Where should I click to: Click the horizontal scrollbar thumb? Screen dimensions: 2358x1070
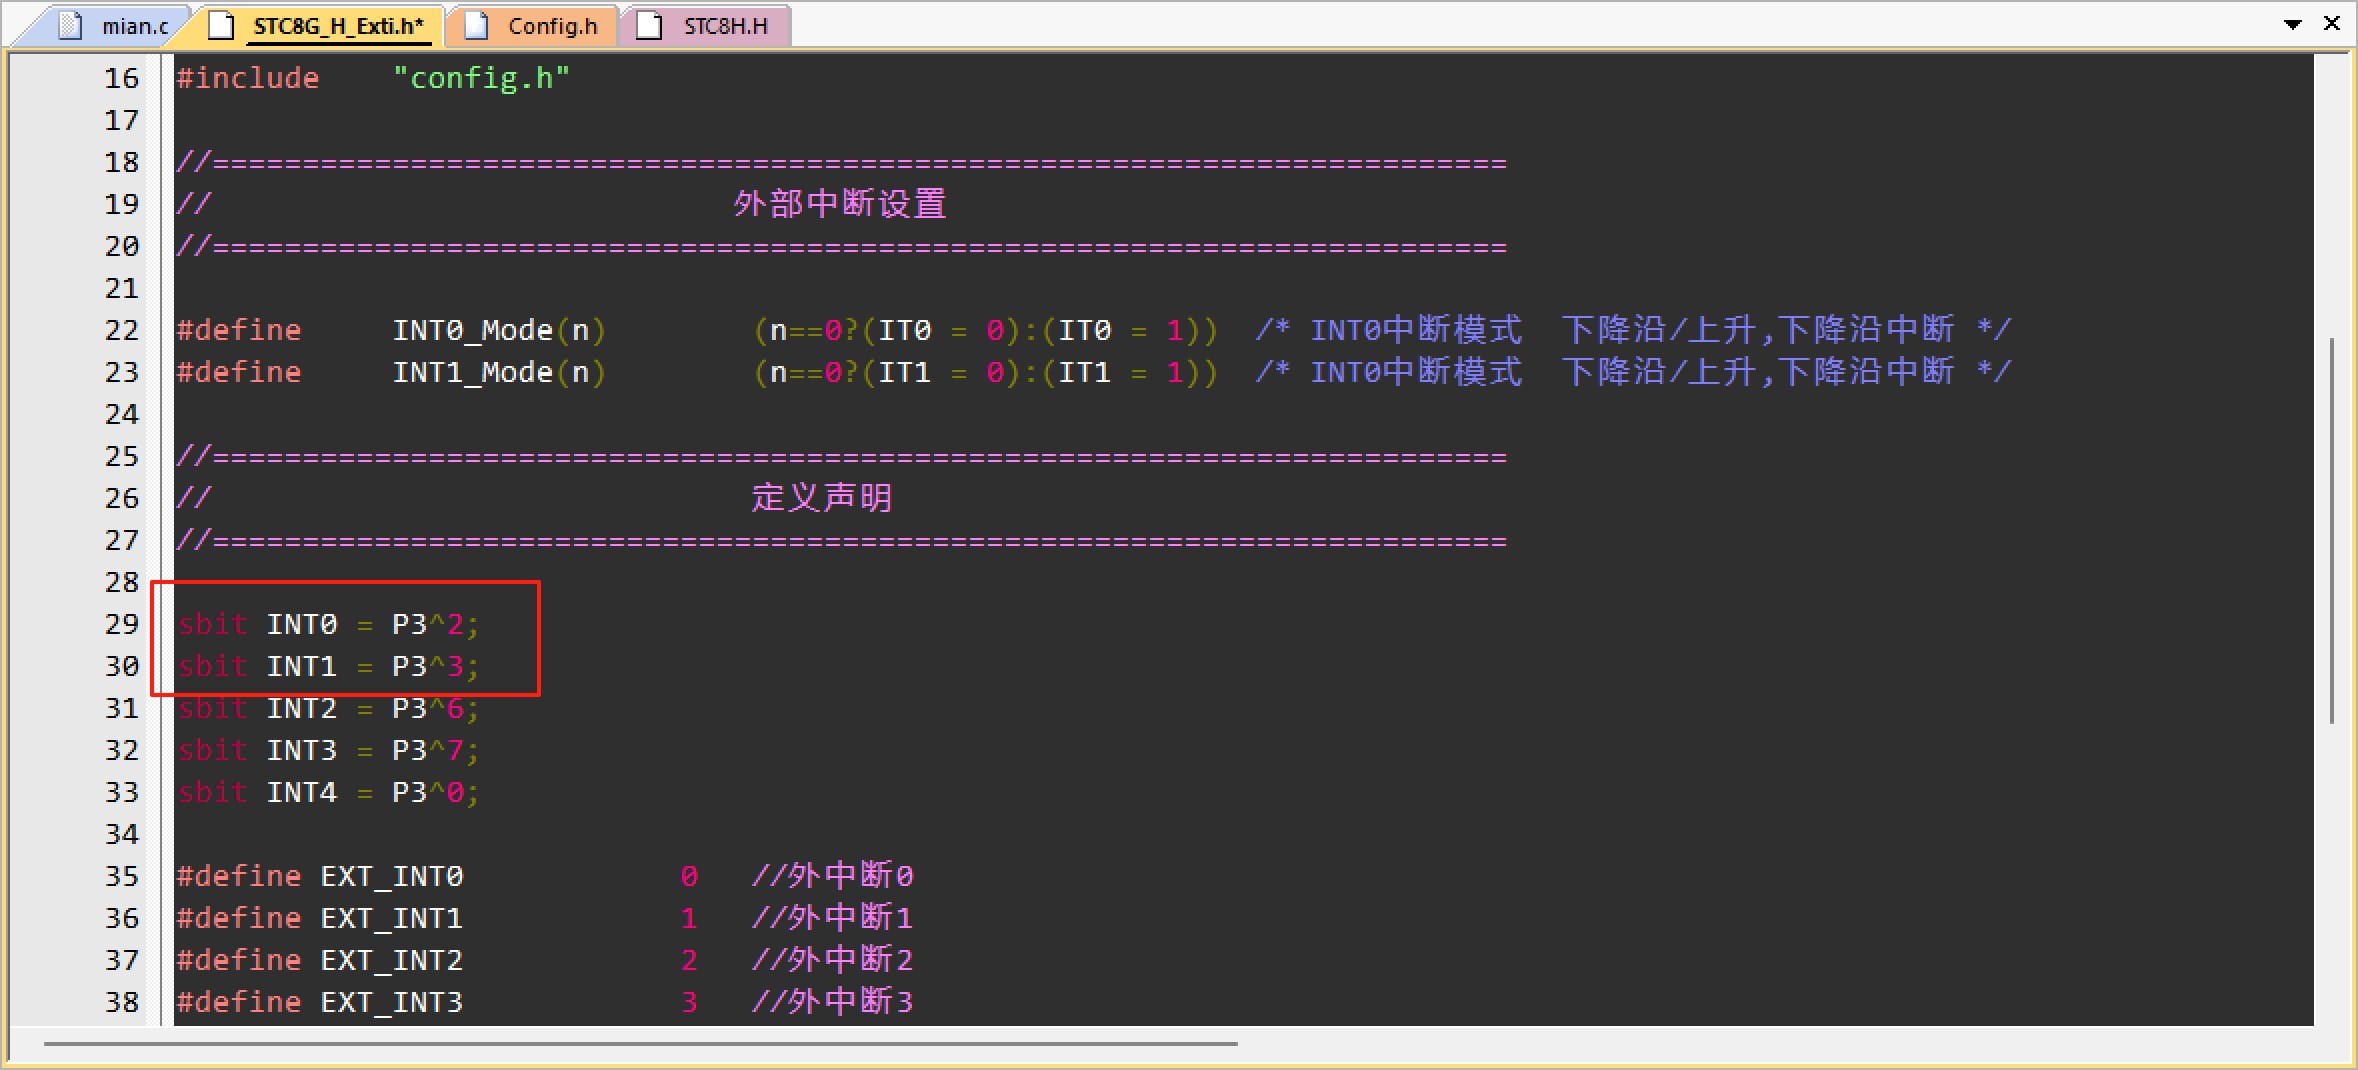(x=640, y=1044)
